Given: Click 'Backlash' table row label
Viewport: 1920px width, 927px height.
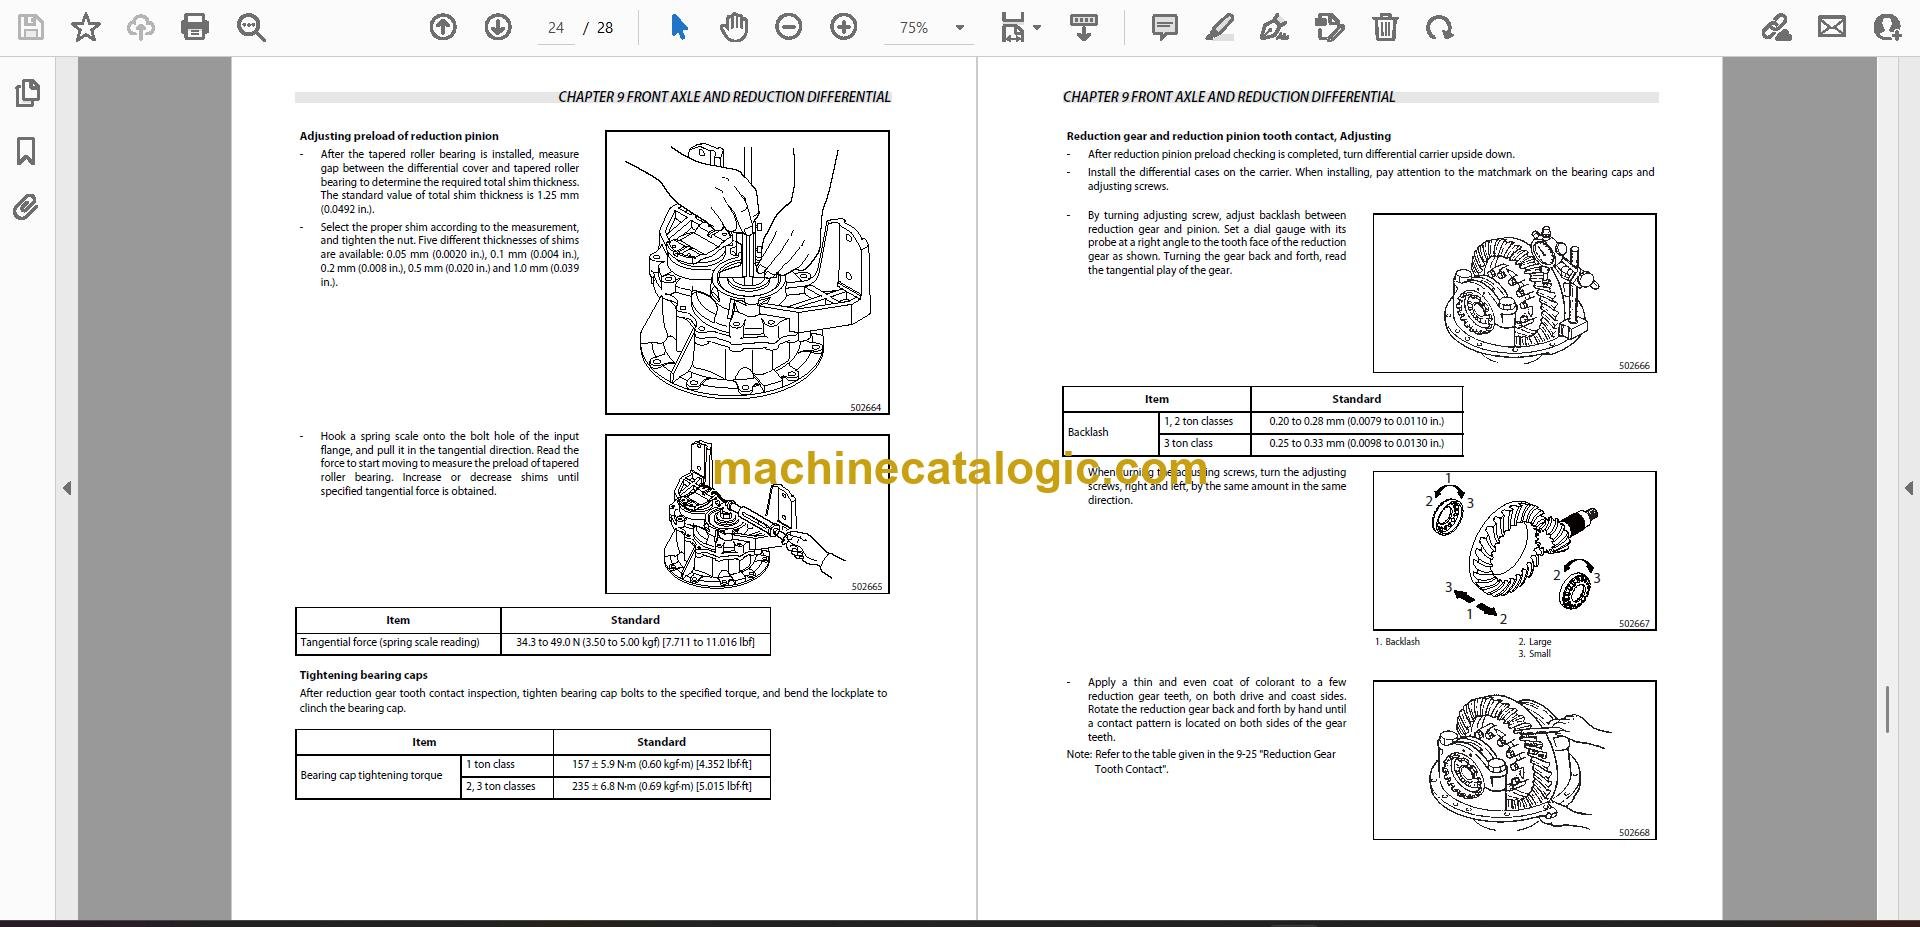Looking at the screenshot, I should pyautogui.click(x=1110, y=433).
